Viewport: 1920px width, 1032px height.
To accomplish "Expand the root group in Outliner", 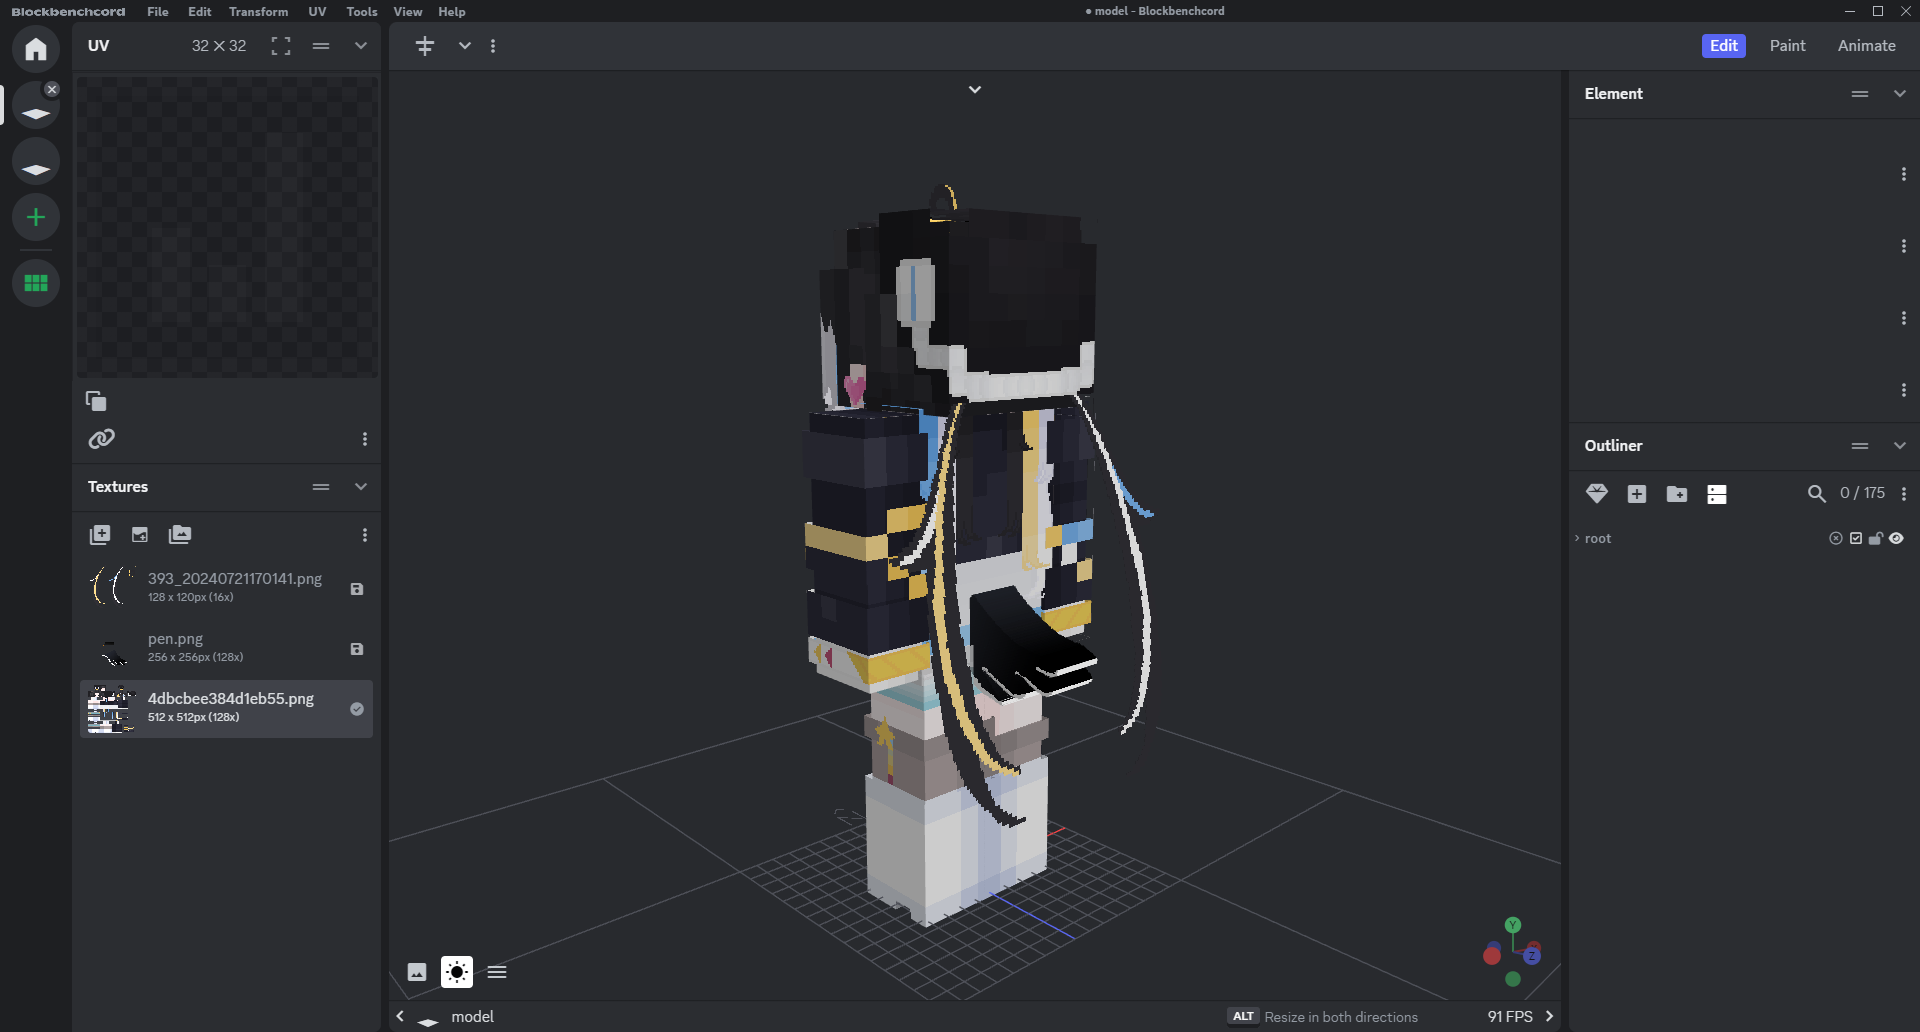I will tap(1577, 538).
